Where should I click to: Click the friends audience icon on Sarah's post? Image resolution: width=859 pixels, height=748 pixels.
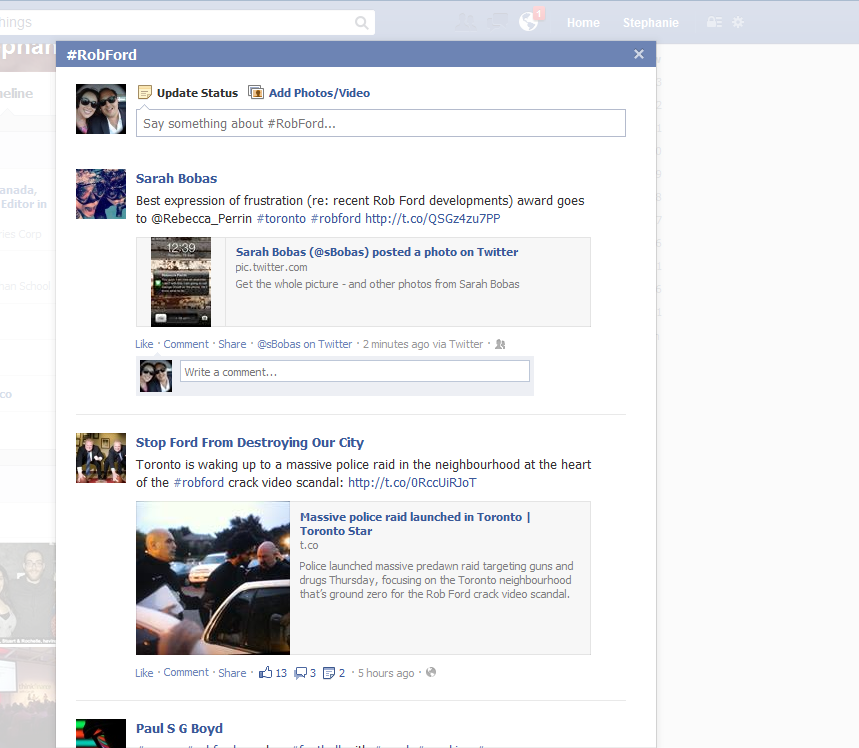[500, 344]
